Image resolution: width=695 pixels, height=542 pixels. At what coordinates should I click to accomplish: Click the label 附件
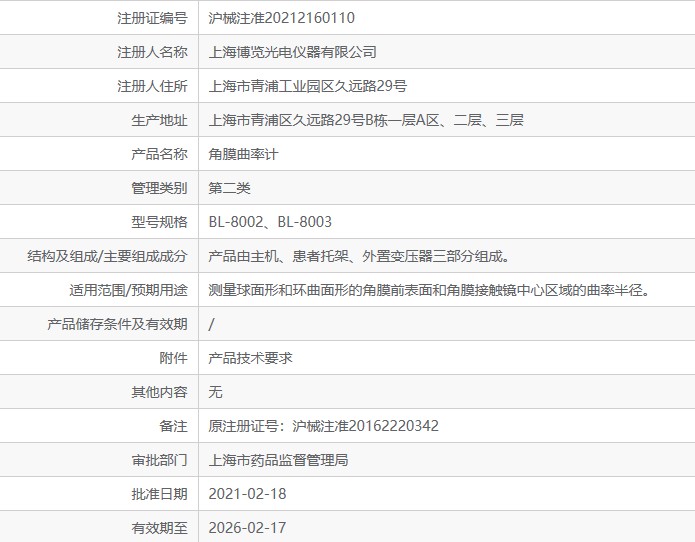pyautogui.click(x=173, y=358)
